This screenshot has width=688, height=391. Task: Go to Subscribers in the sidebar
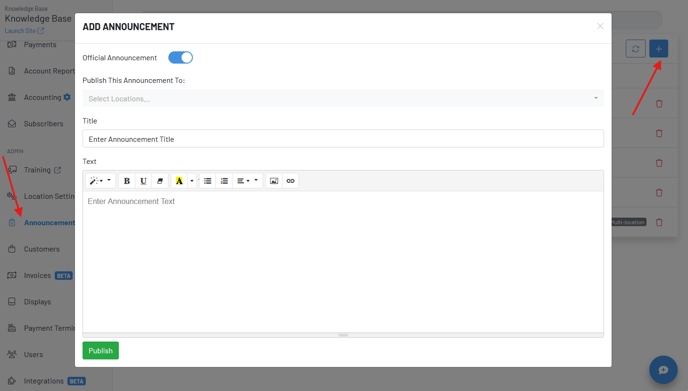pos(43,124)
